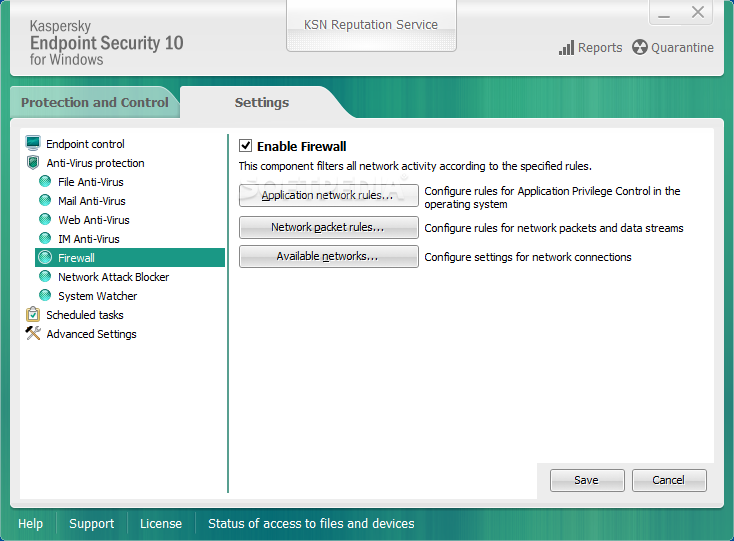734x541 pixels.
Task: Select IM Anti-Virus in the tree
Action: click(89, 239)
